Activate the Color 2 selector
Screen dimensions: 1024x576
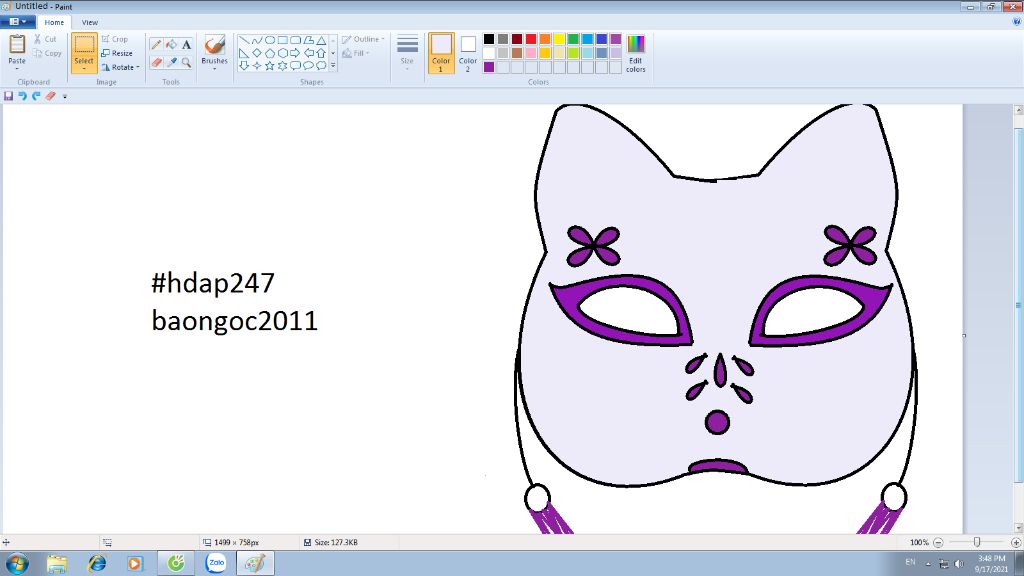point(468,54)
